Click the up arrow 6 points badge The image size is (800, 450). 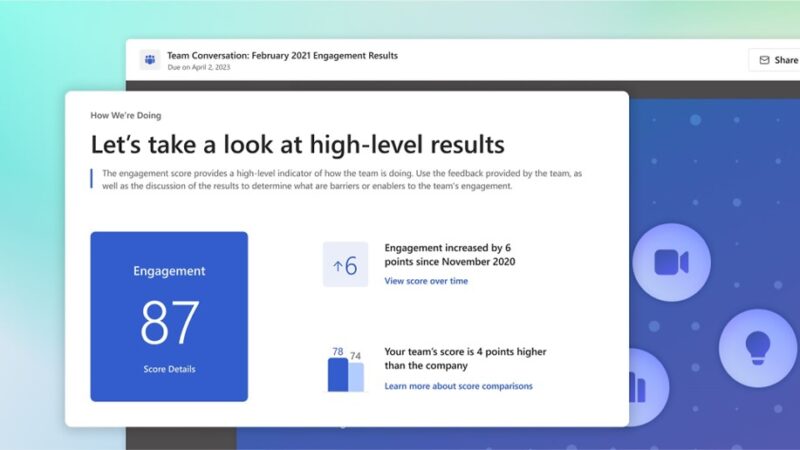pyautogui.click(x=345, y=264)
